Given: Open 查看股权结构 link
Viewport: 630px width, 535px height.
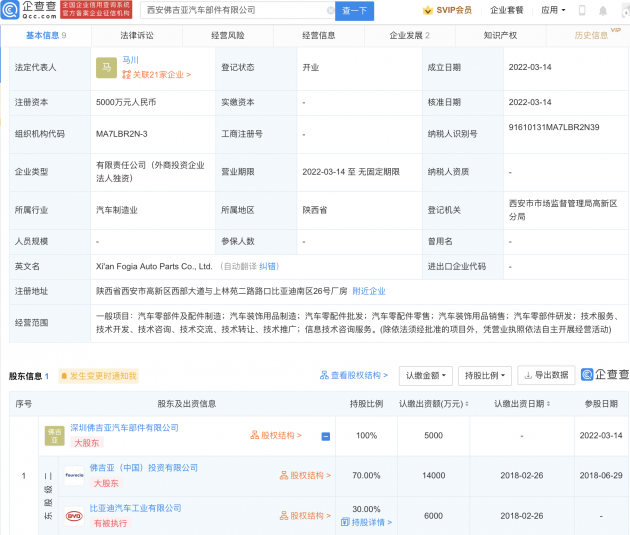Looking at the screenshot, I should pyautogui.click(x=354, y=375).
